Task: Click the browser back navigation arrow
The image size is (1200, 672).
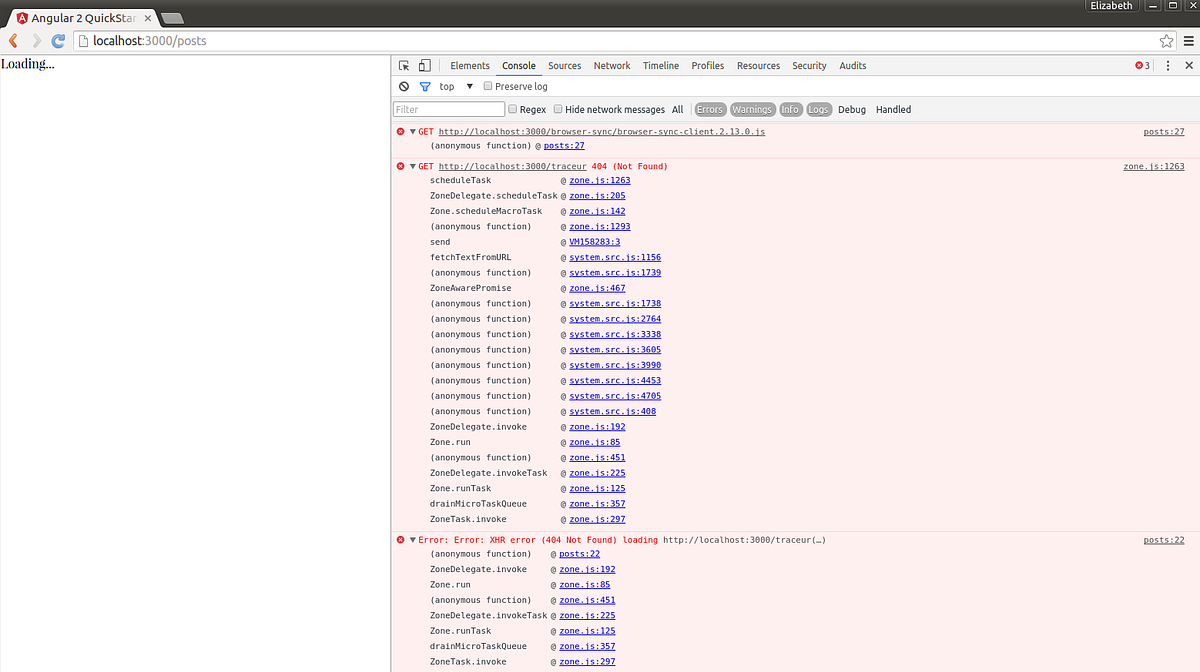Action: [12, 41]
